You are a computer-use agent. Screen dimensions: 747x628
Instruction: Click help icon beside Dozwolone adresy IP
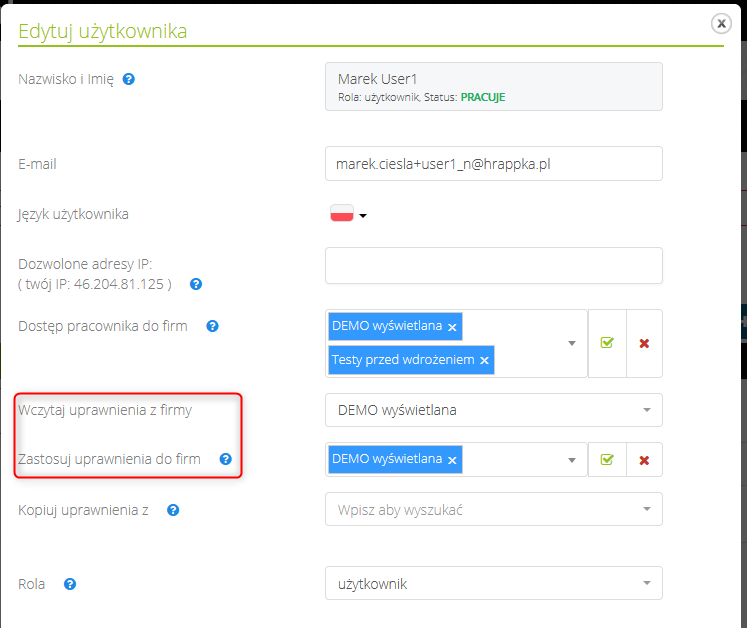tap(196, 284)
